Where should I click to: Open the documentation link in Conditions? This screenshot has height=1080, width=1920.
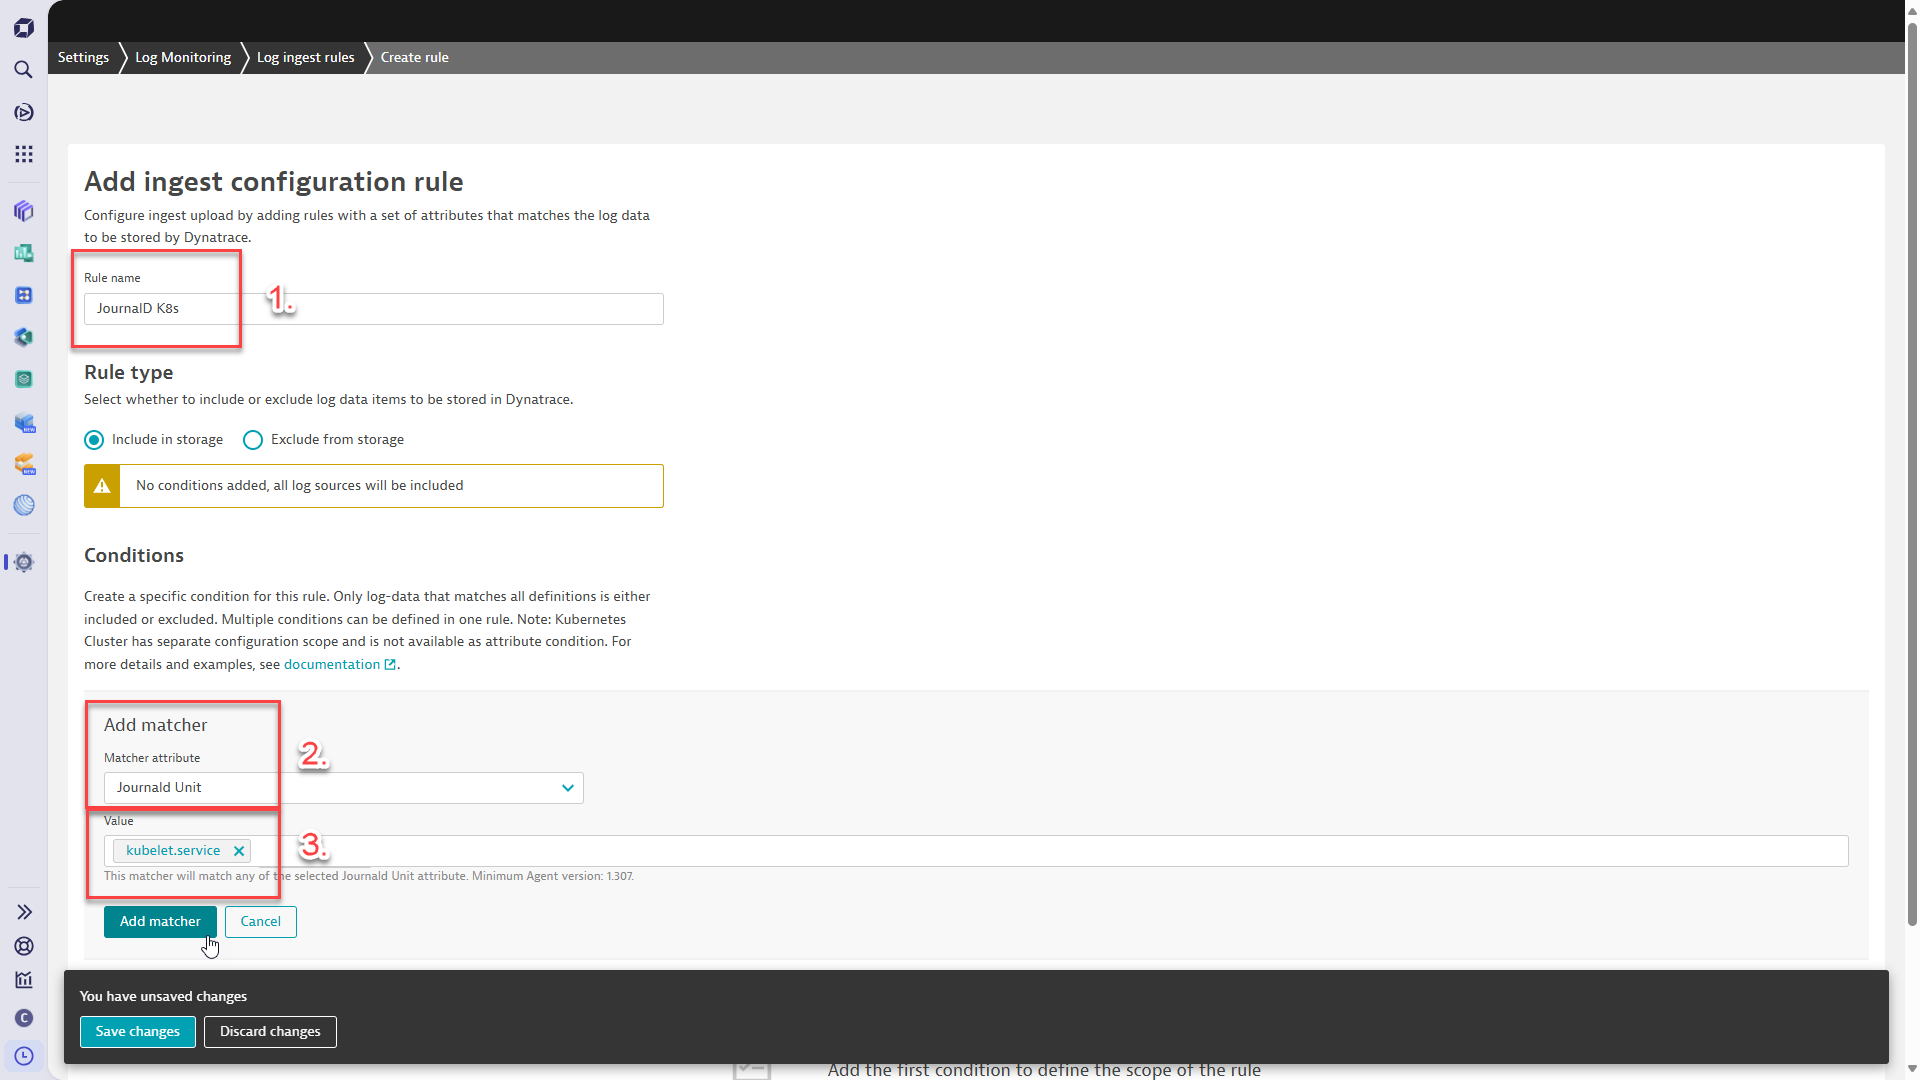(333, 664)
